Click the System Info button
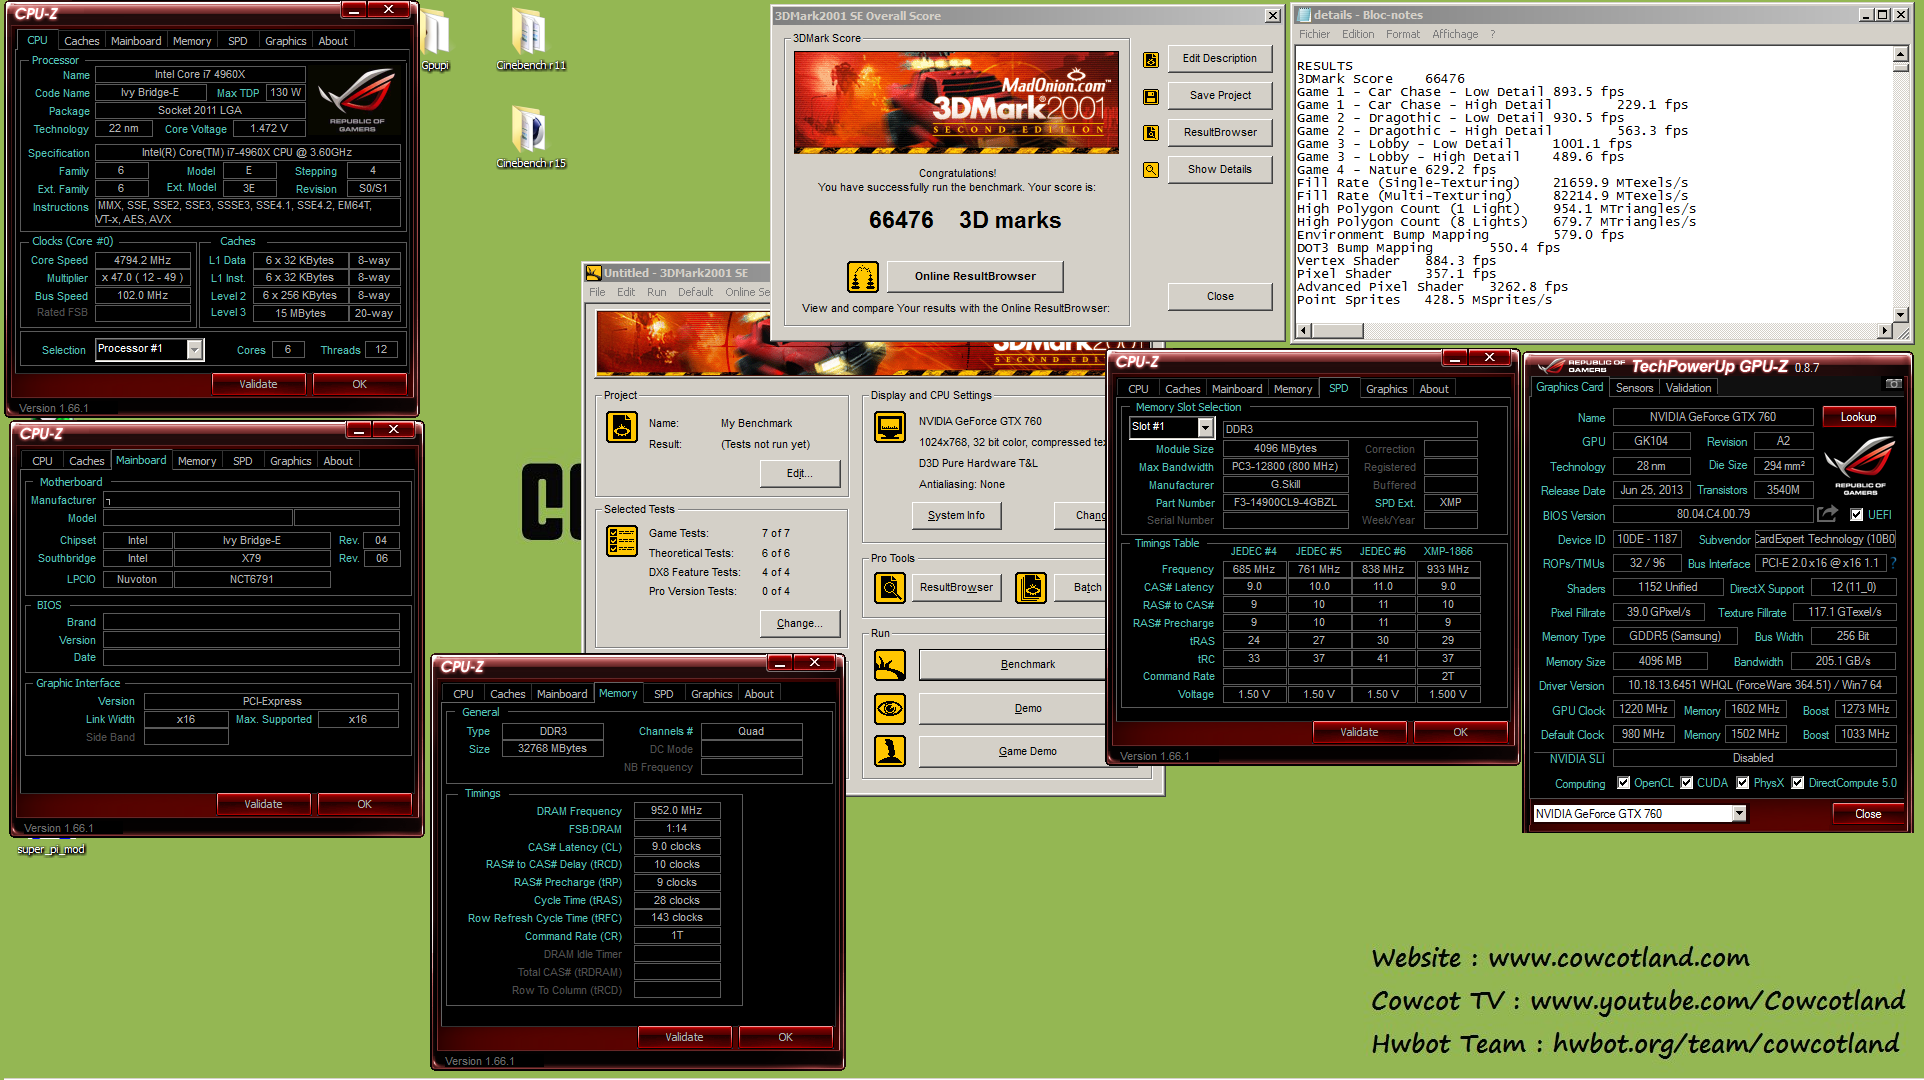1924x1080 pixels. pos(956,516)
